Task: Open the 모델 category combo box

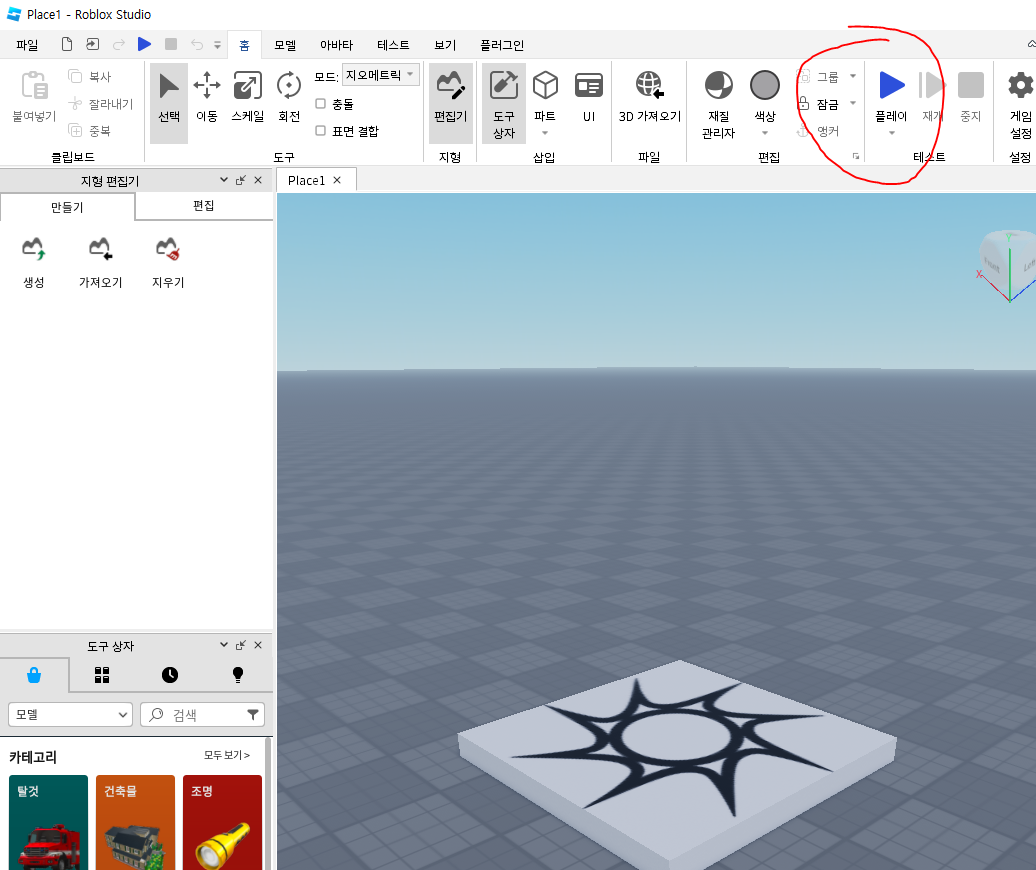Action: pyautogui.click(x=71, y=715)
